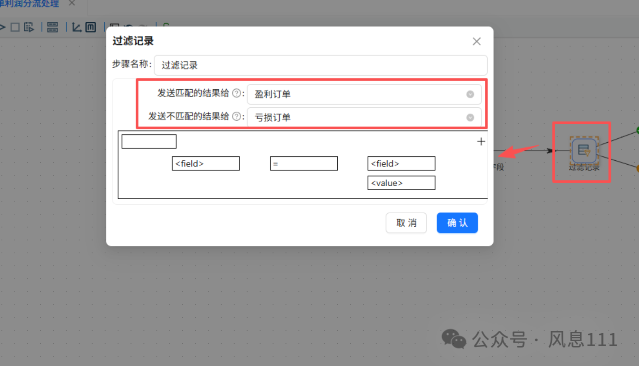
Task: Click help icon next to 发送不匹配的结果给
Action: coord(236,117)
